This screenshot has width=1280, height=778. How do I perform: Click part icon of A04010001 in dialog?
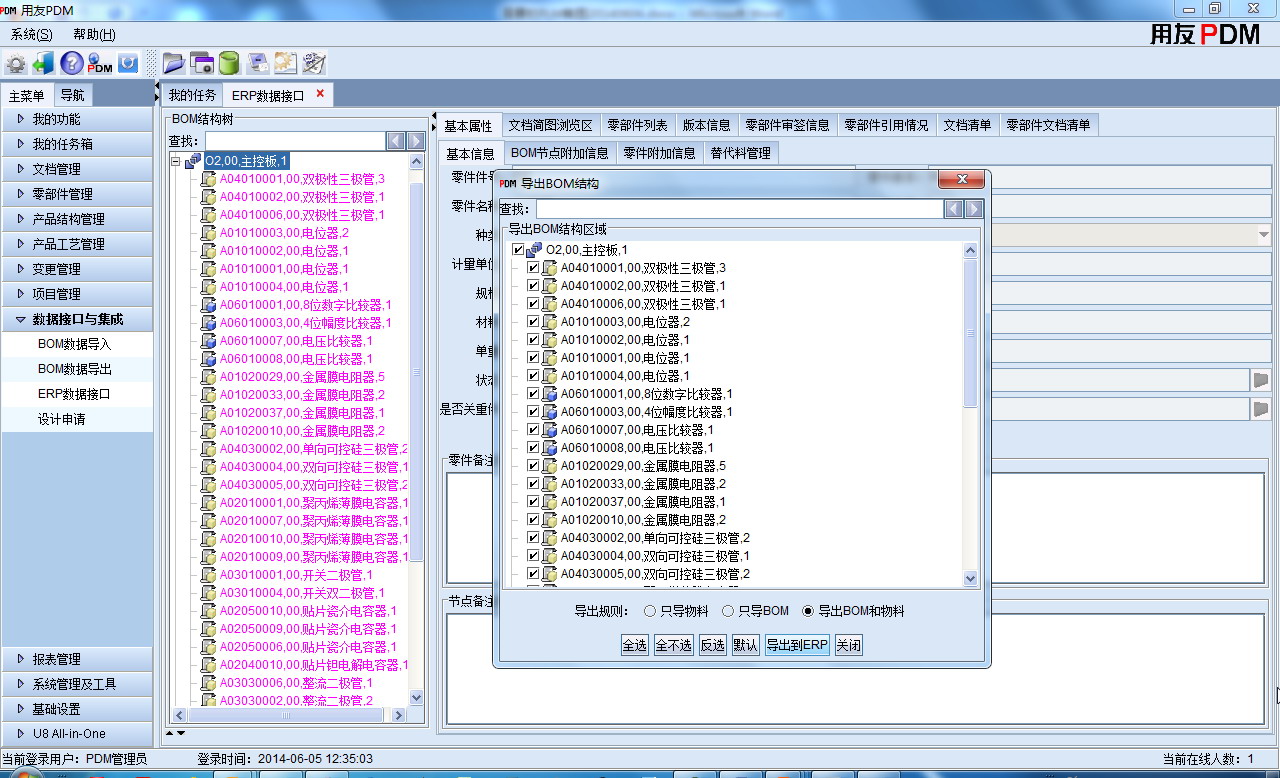(549, 268)
